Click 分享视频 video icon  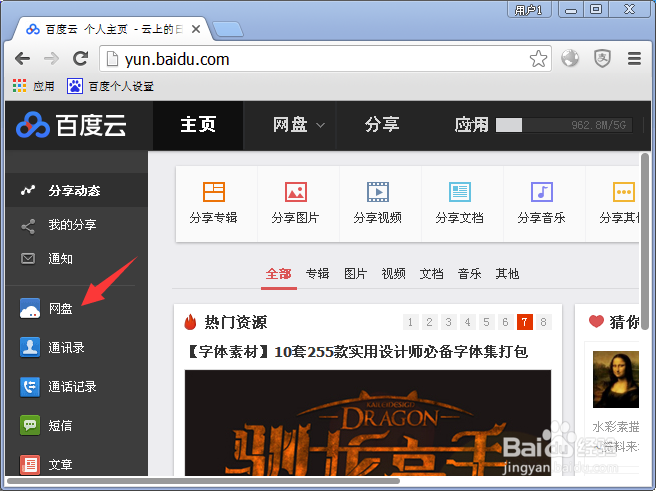click(378, 192)
